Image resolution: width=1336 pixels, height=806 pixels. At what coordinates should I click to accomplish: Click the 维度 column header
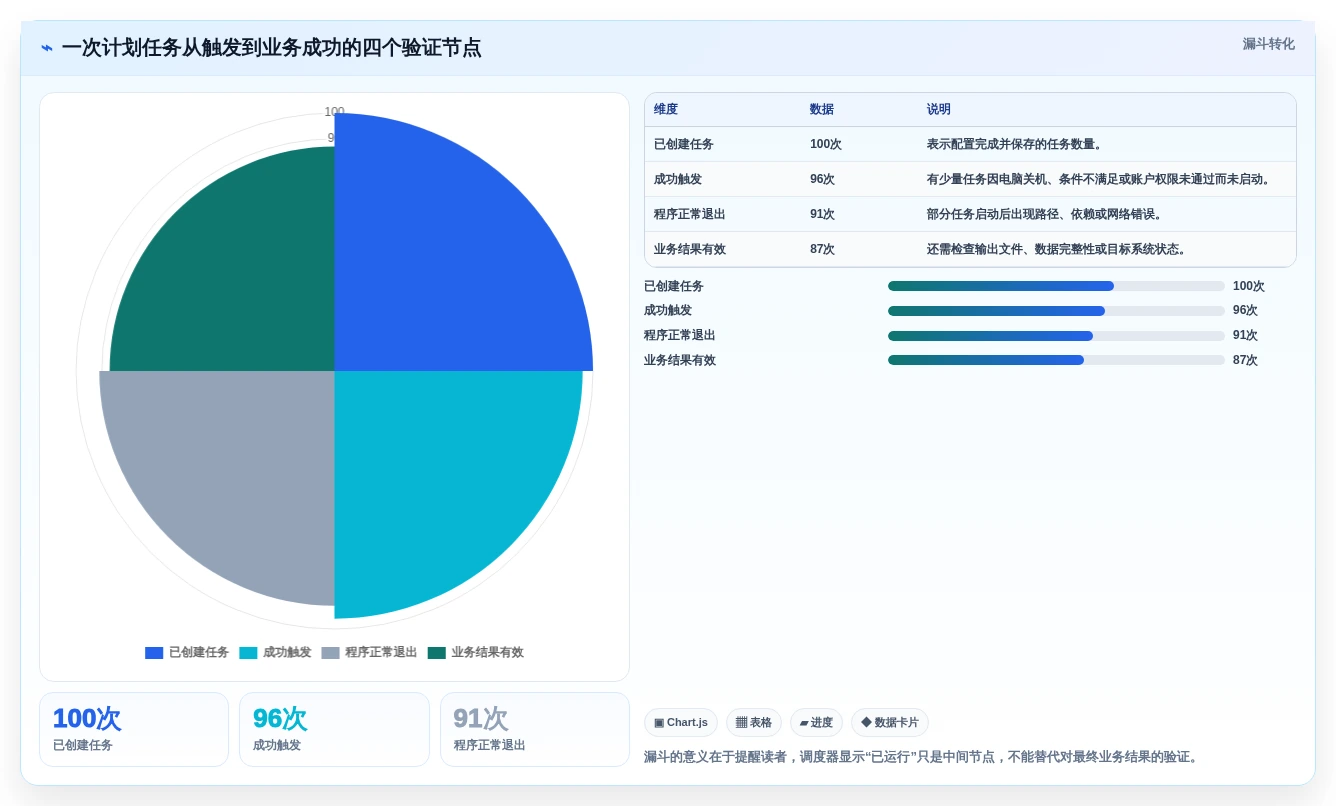click(666, 109)
